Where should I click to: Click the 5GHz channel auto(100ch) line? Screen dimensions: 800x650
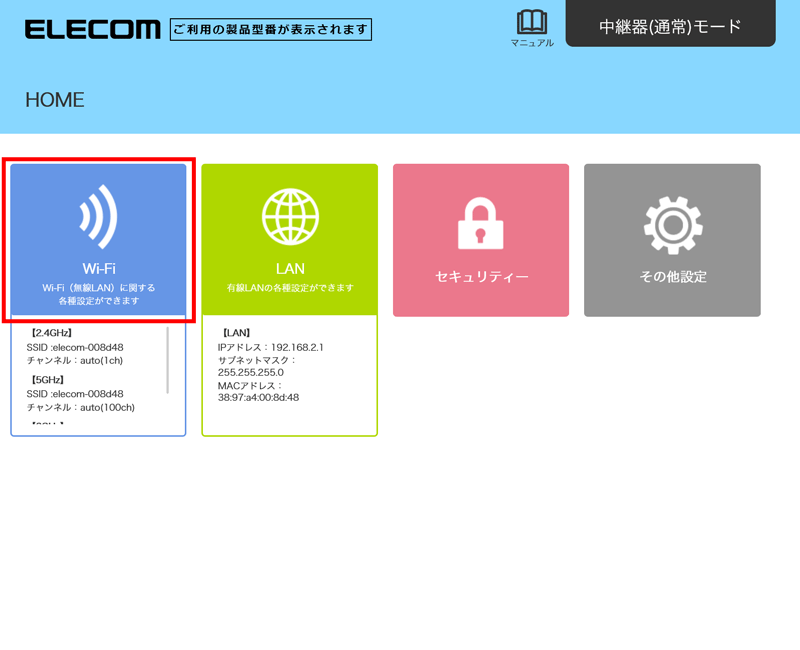(80, 407)
